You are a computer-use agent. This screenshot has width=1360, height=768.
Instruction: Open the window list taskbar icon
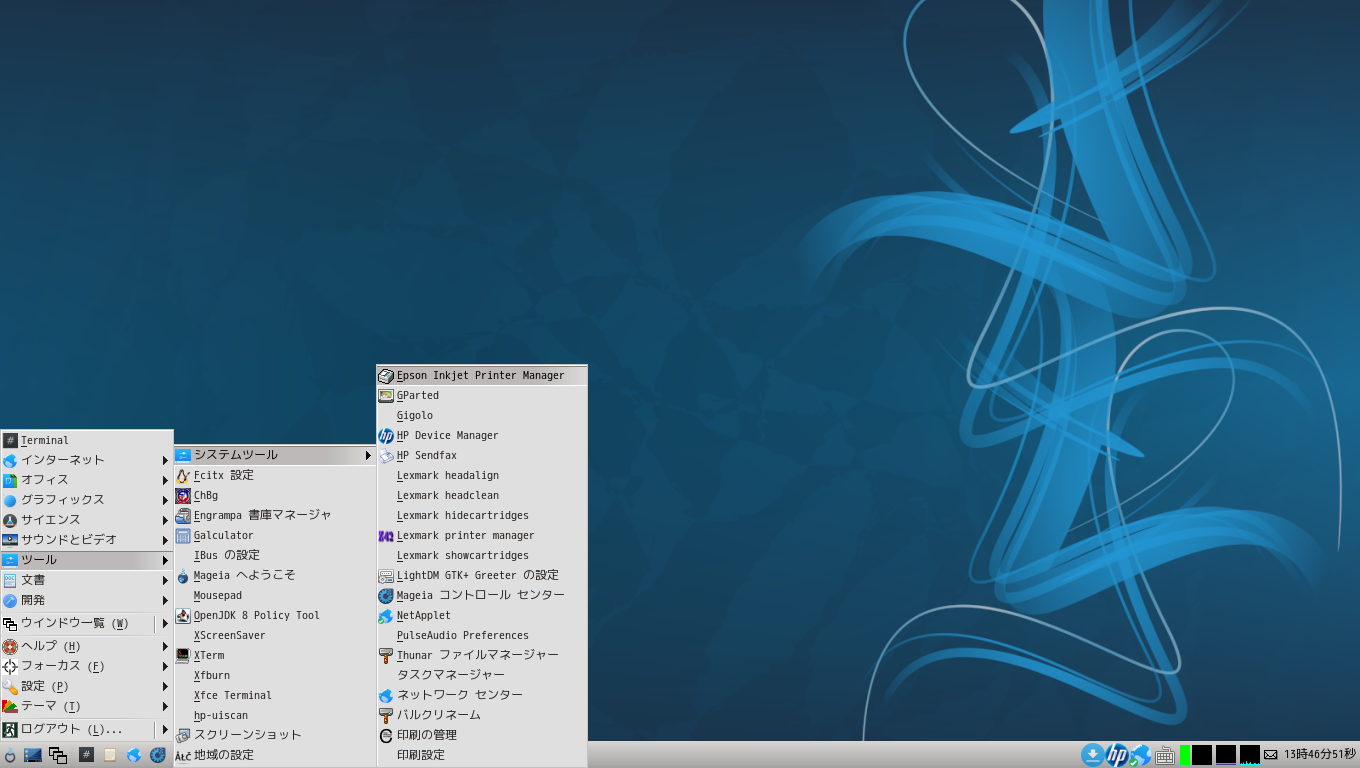[58, 755]
